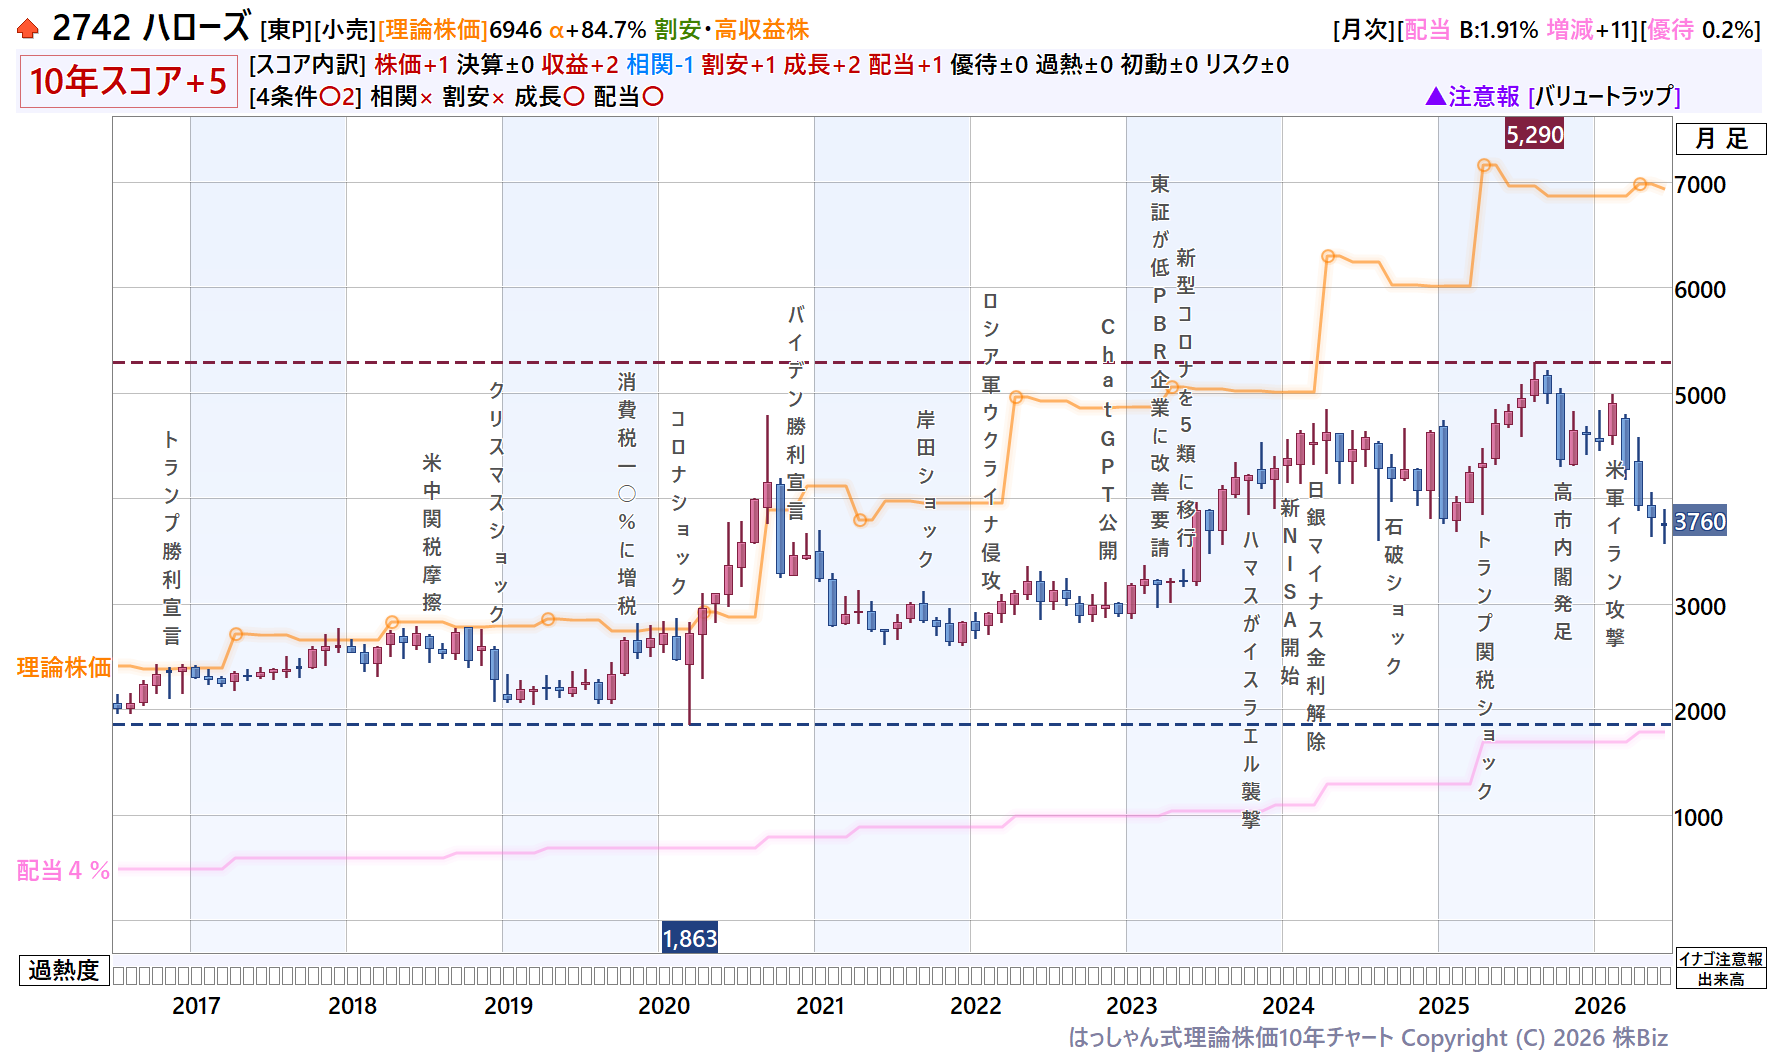Click the 米中関税摩擦 event annotation

tap(431, 531)
